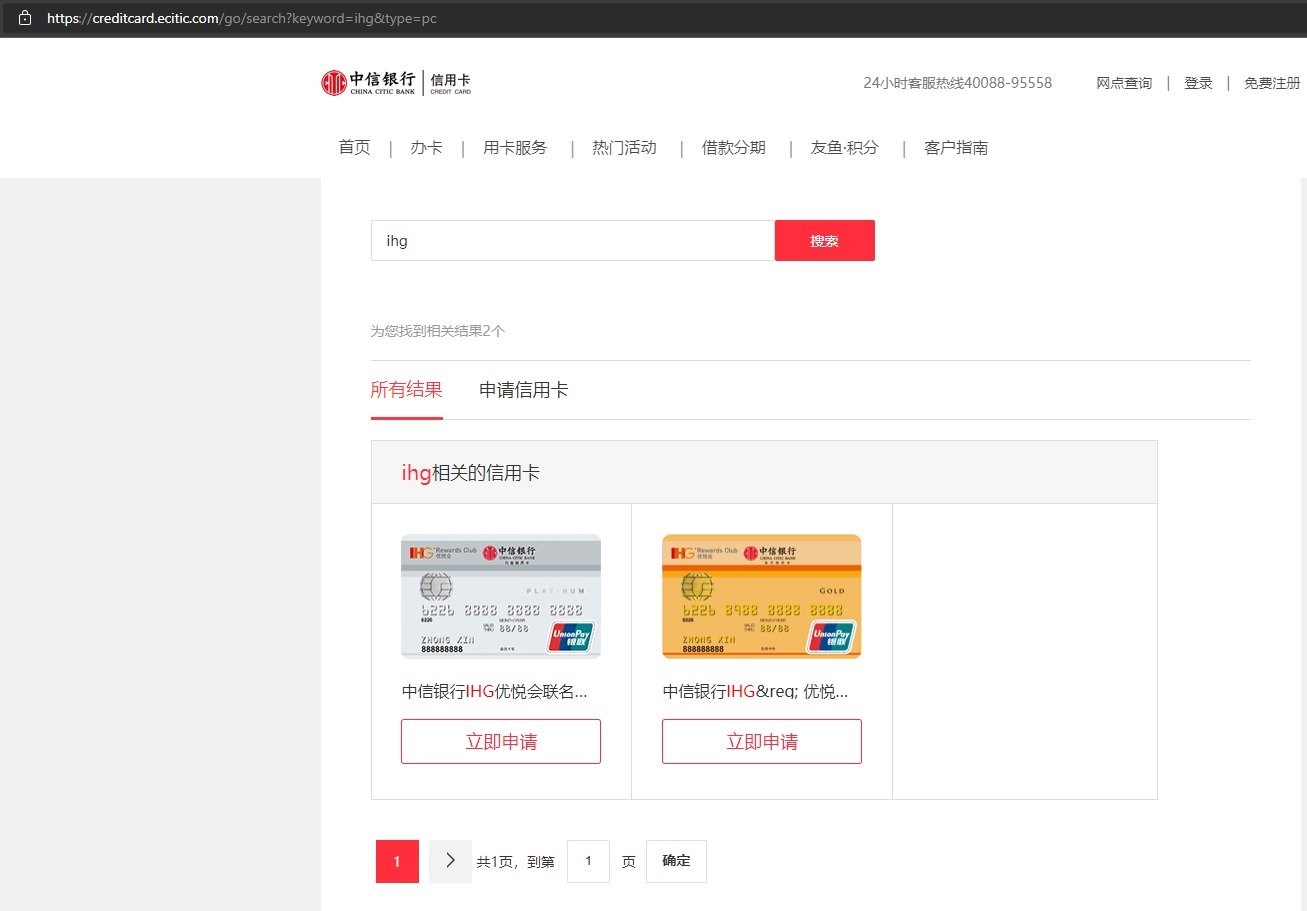Open 中信银行IHG优悦会联名 card title

coord(494,692)
